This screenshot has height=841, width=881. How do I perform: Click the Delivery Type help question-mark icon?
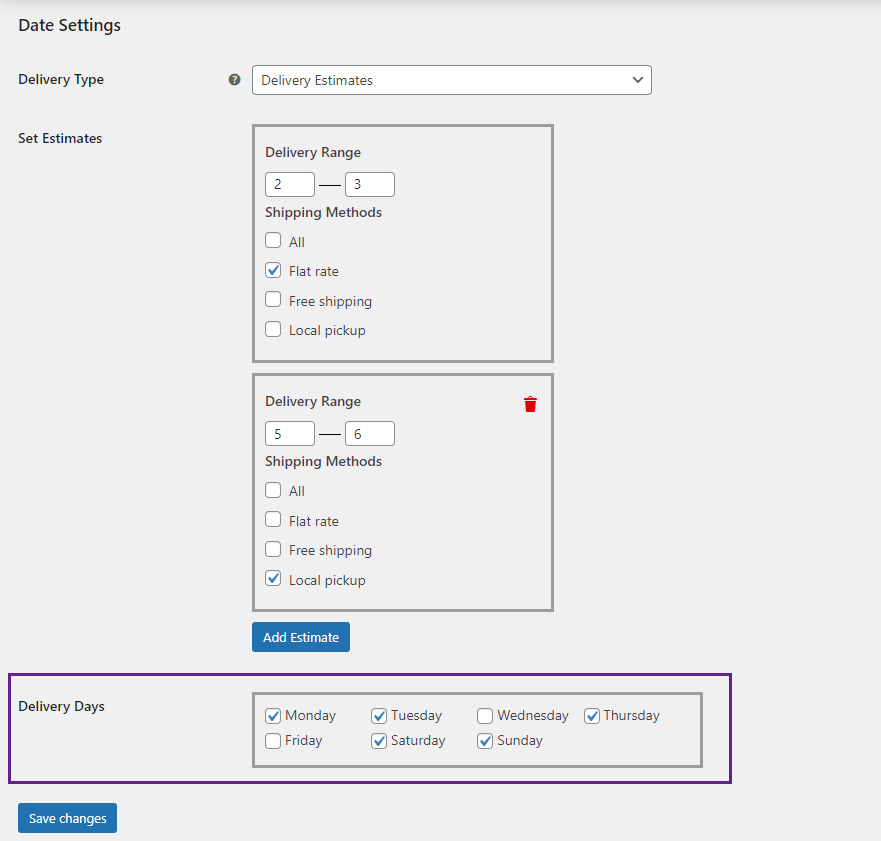[234, 80]
